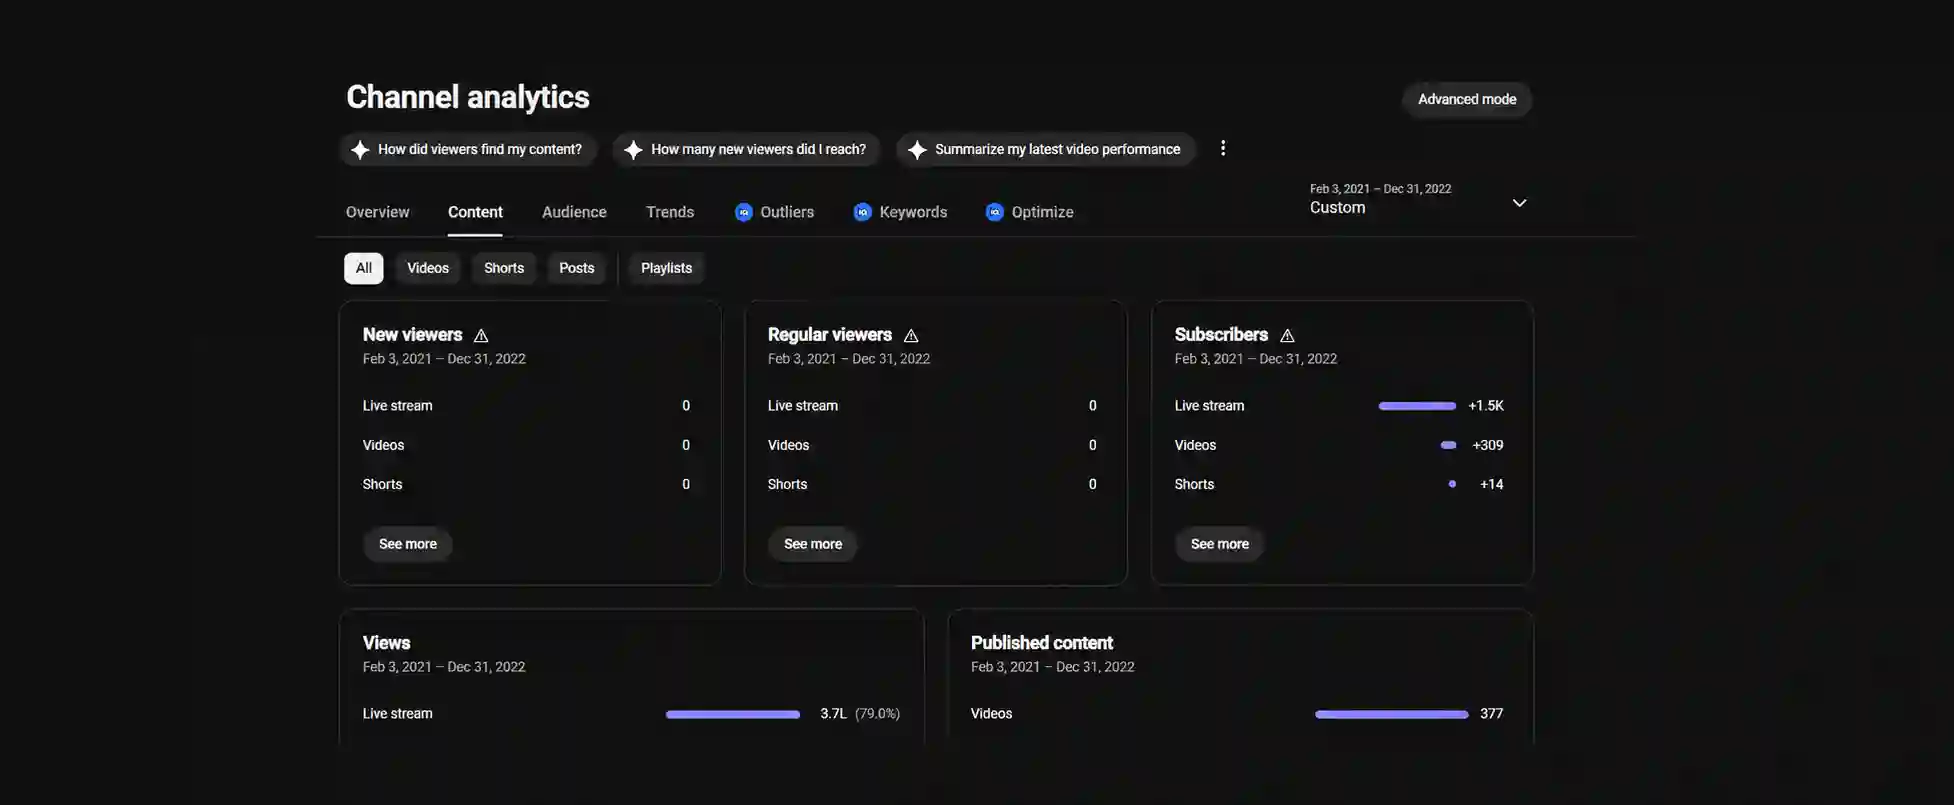1954x805 pixels.
Task: Open the Optimize tab
Action: point(1029,212)
